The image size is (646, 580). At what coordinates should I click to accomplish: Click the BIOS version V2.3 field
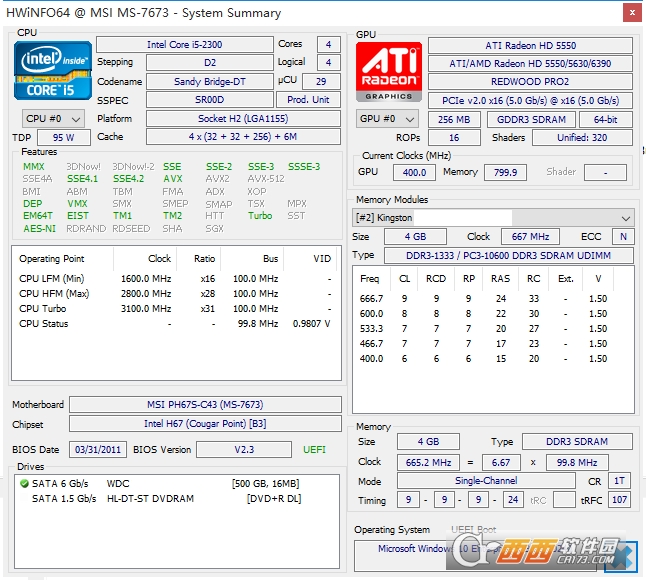[244, 449]
